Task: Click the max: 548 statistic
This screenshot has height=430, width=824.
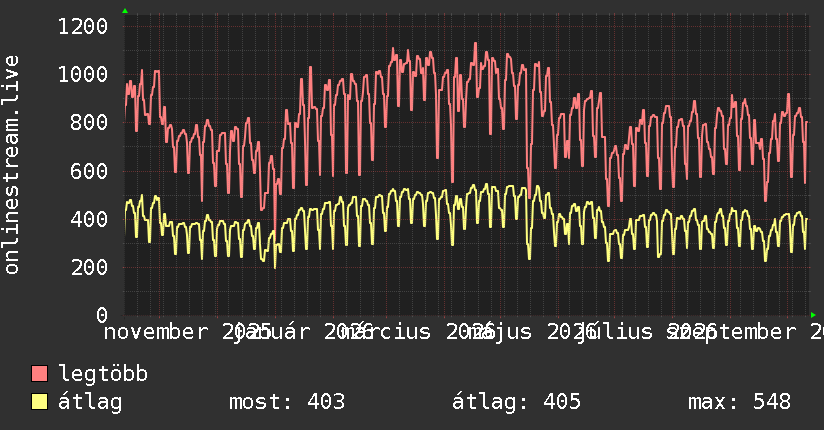Action: point(739,402)
